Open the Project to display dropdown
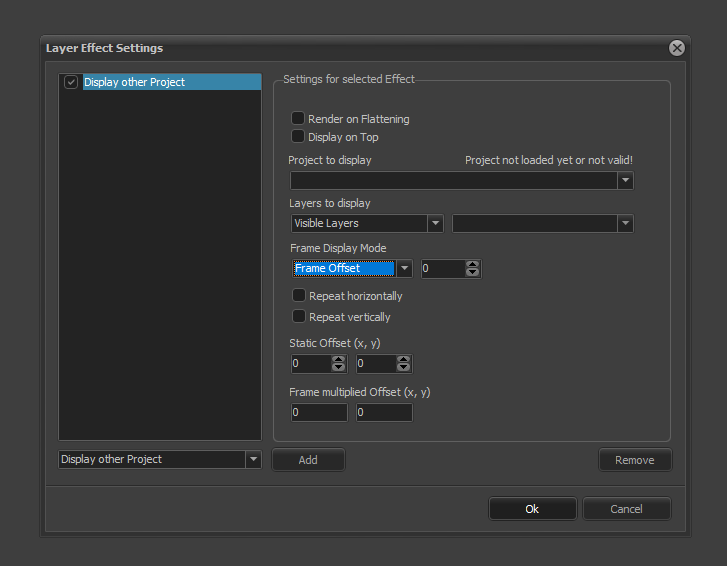This screenshot has height=566, width=727. [625, 181]
